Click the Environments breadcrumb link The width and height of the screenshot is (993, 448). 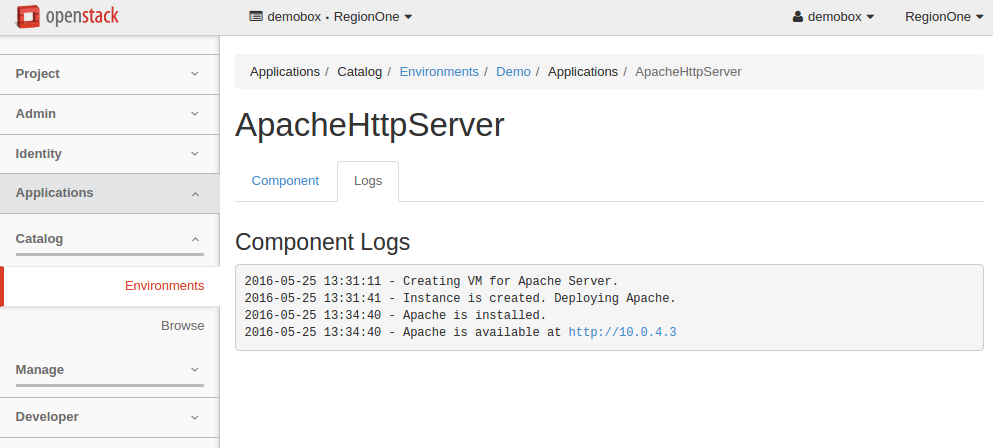click(x=439, y=72)
